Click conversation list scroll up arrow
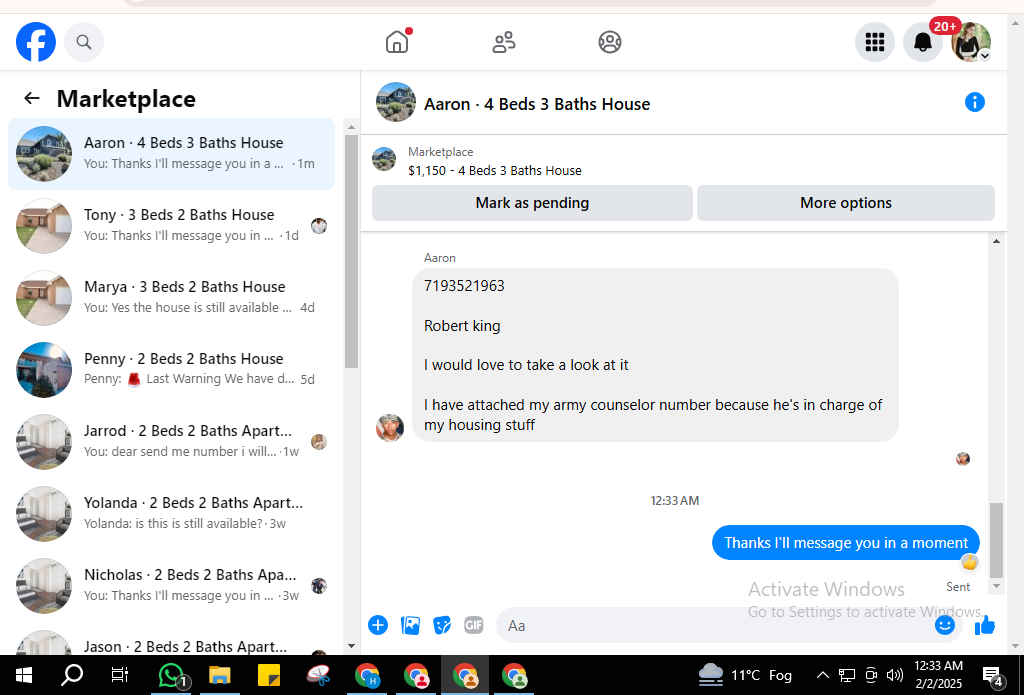The image size is (1024, 695). (351, 127)
